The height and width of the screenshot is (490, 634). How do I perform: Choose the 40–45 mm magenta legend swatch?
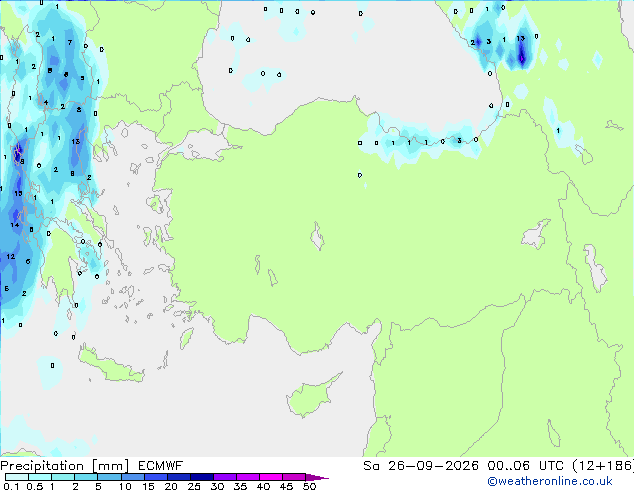271,477
